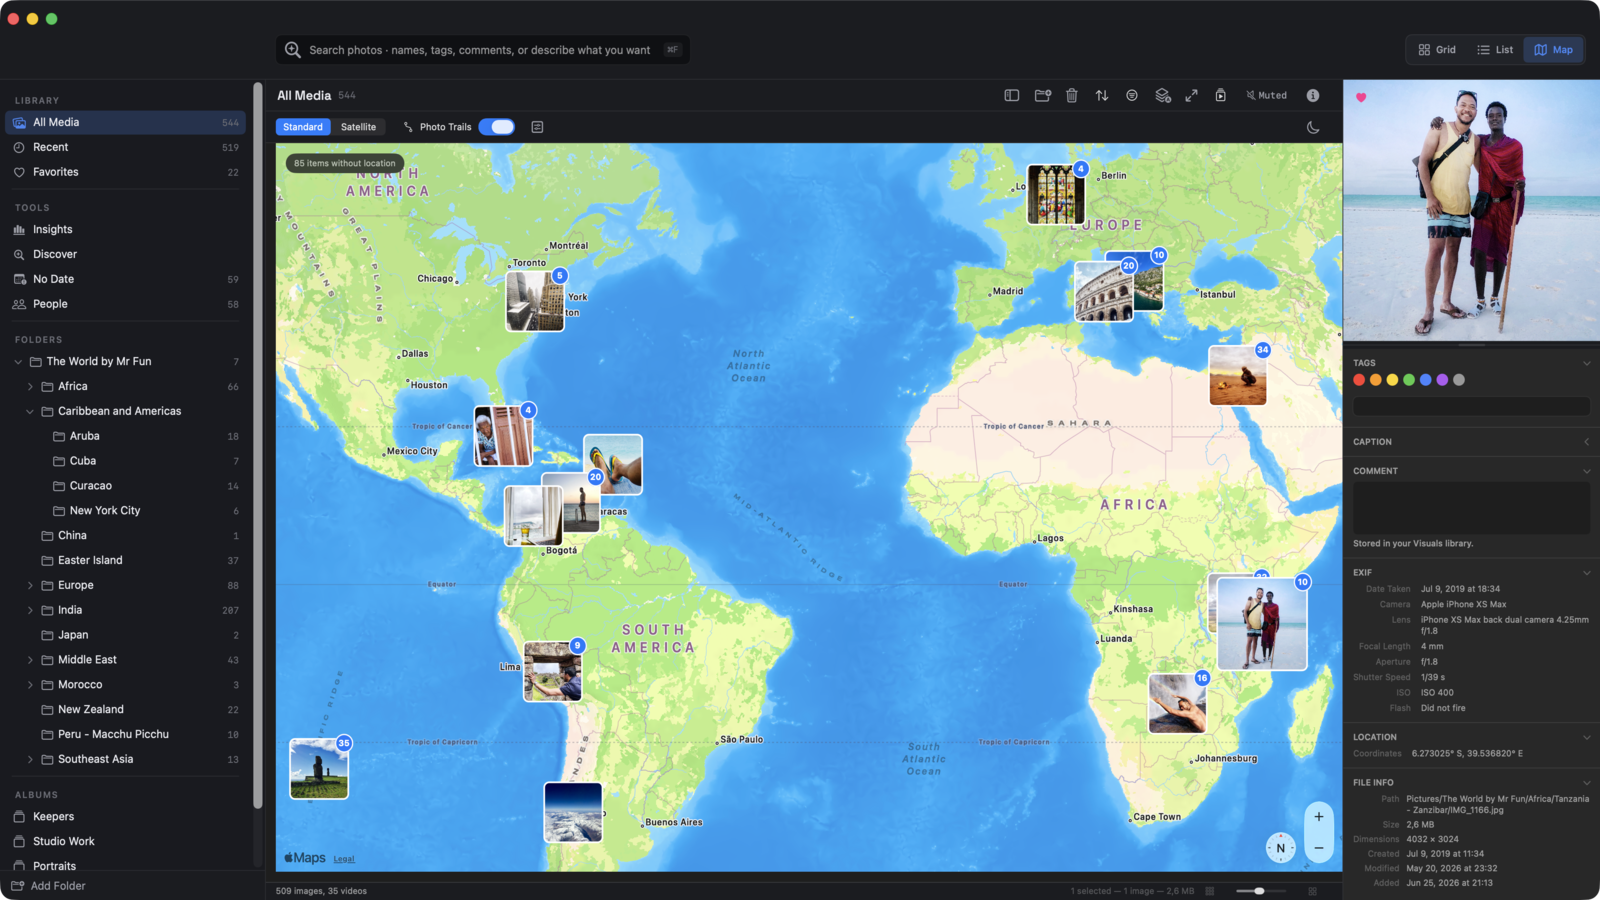The height and width of the screenshot is (900, 1600).
Task: Click the stacked layers icon in toolbar
Action: pos(1162,95)
